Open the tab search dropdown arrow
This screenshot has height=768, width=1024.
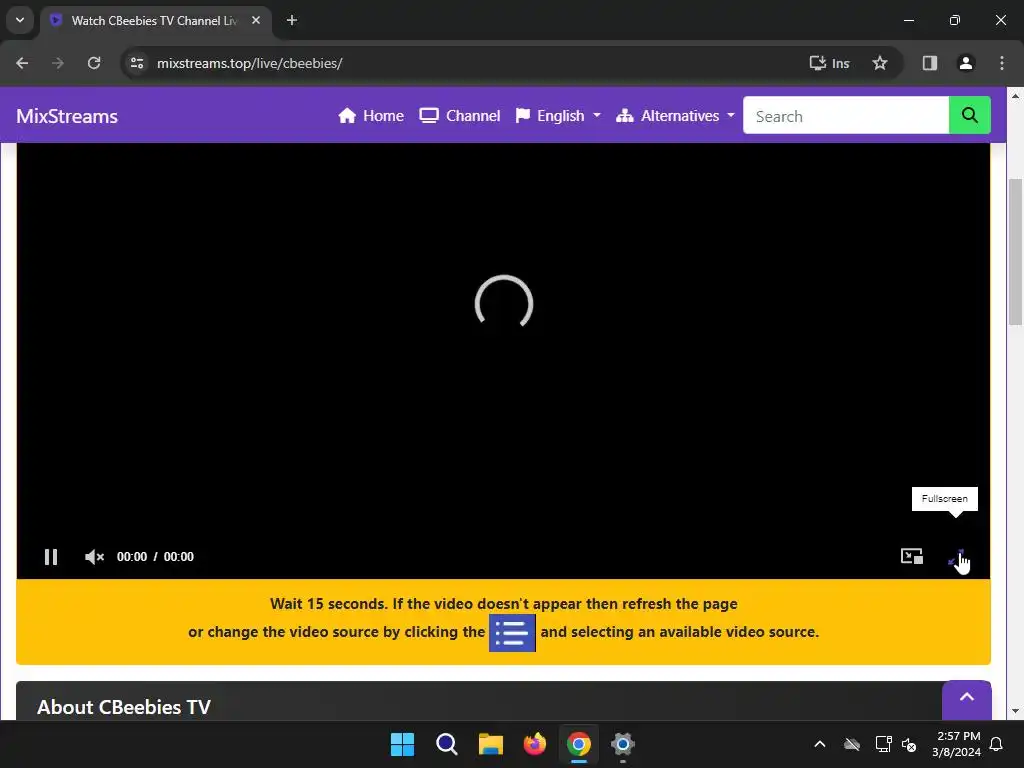pyautogui.click(x=20, y=20)
